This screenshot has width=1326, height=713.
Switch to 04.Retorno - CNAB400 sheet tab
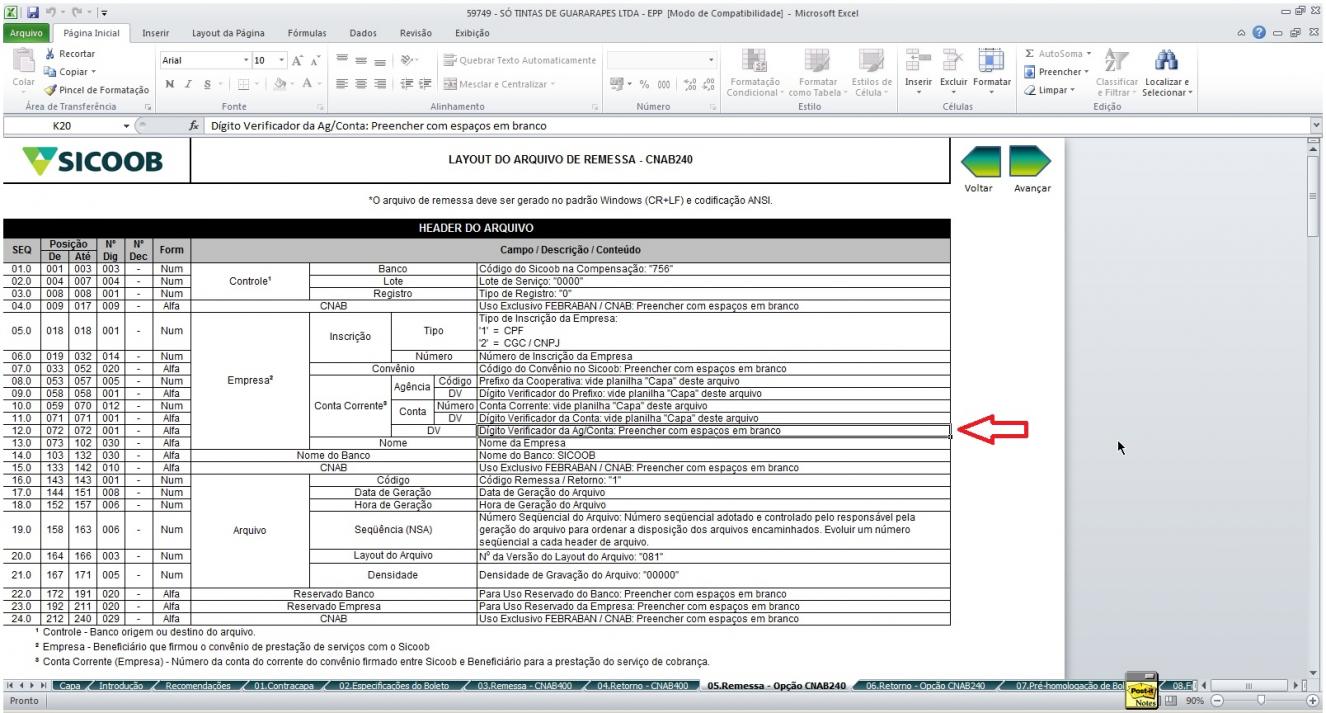pyautogui.click(x=643, y=686)
